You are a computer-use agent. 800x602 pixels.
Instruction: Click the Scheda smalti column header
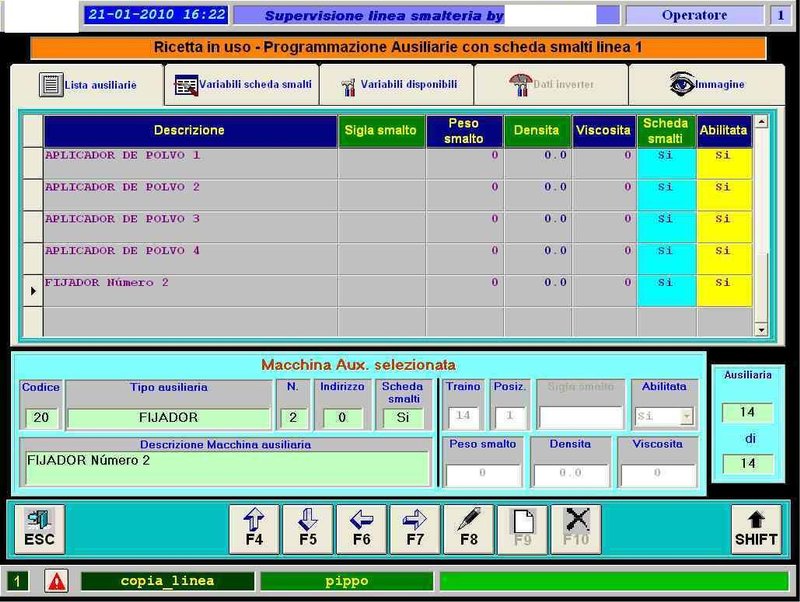(666, 131)
